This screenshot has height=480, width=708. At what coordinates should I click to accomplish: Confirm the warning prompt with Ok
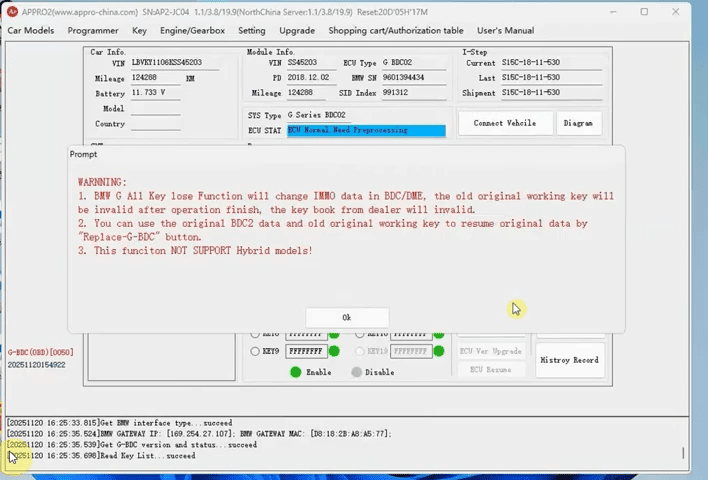click(347, 317)
